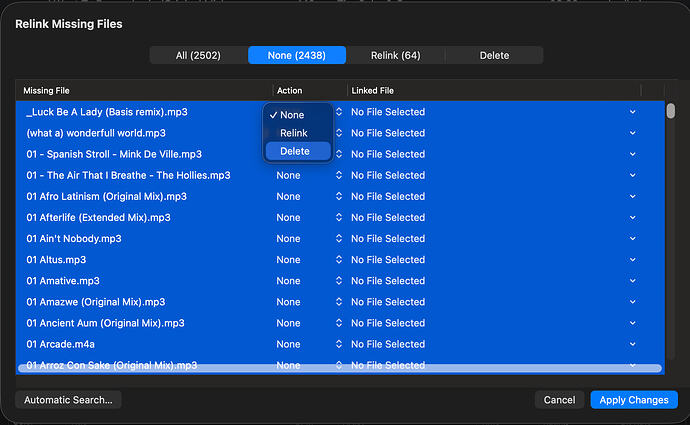Switch to the All (2502) tab
This screenshot has height=425, width=690.
tap(198, 55)
